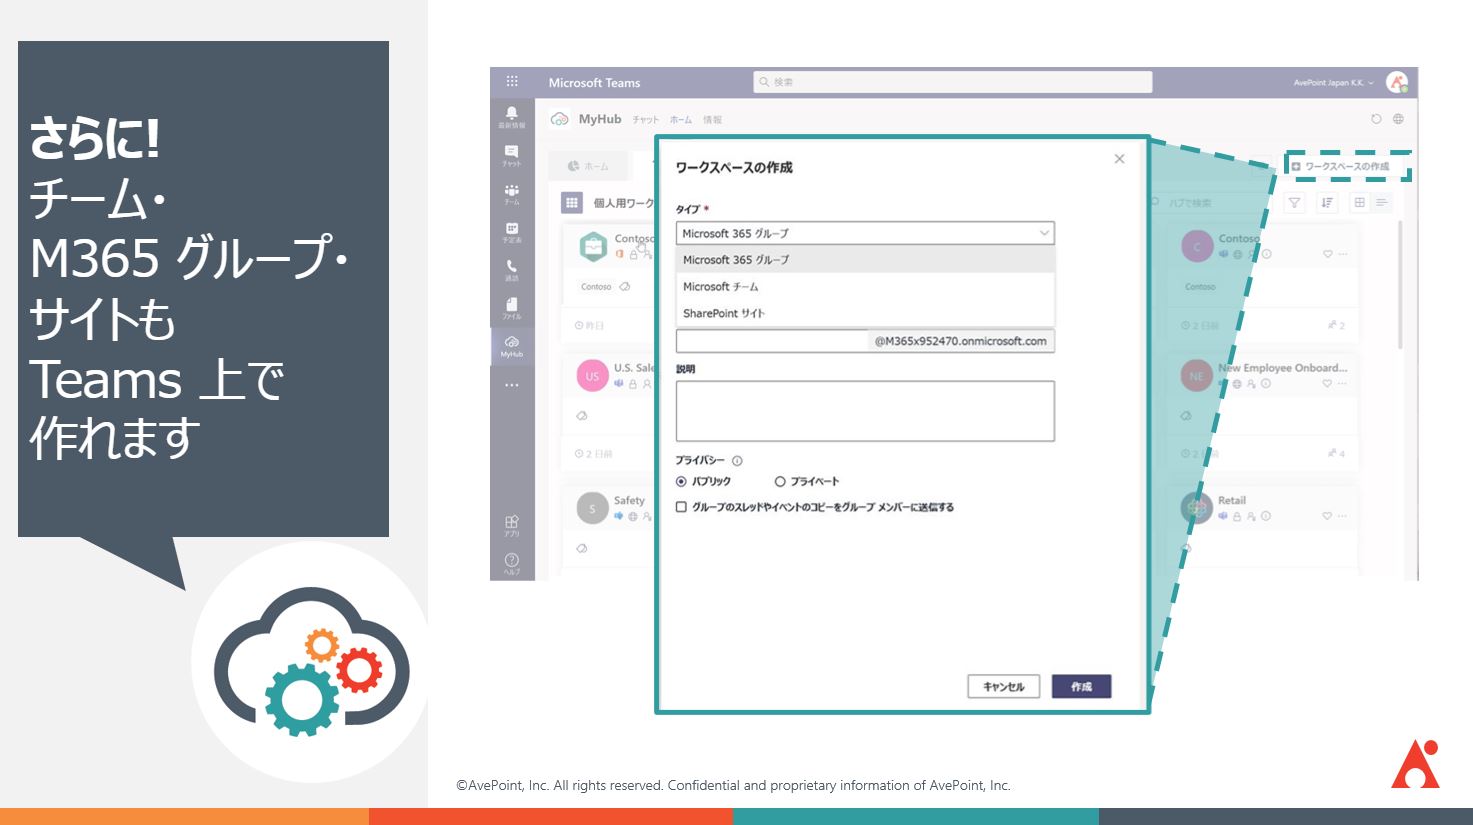This screenshot has width=1473, height=825.
Task: Click the US avatar of U.S. Sales workspace
Action: tap(592, 376)
